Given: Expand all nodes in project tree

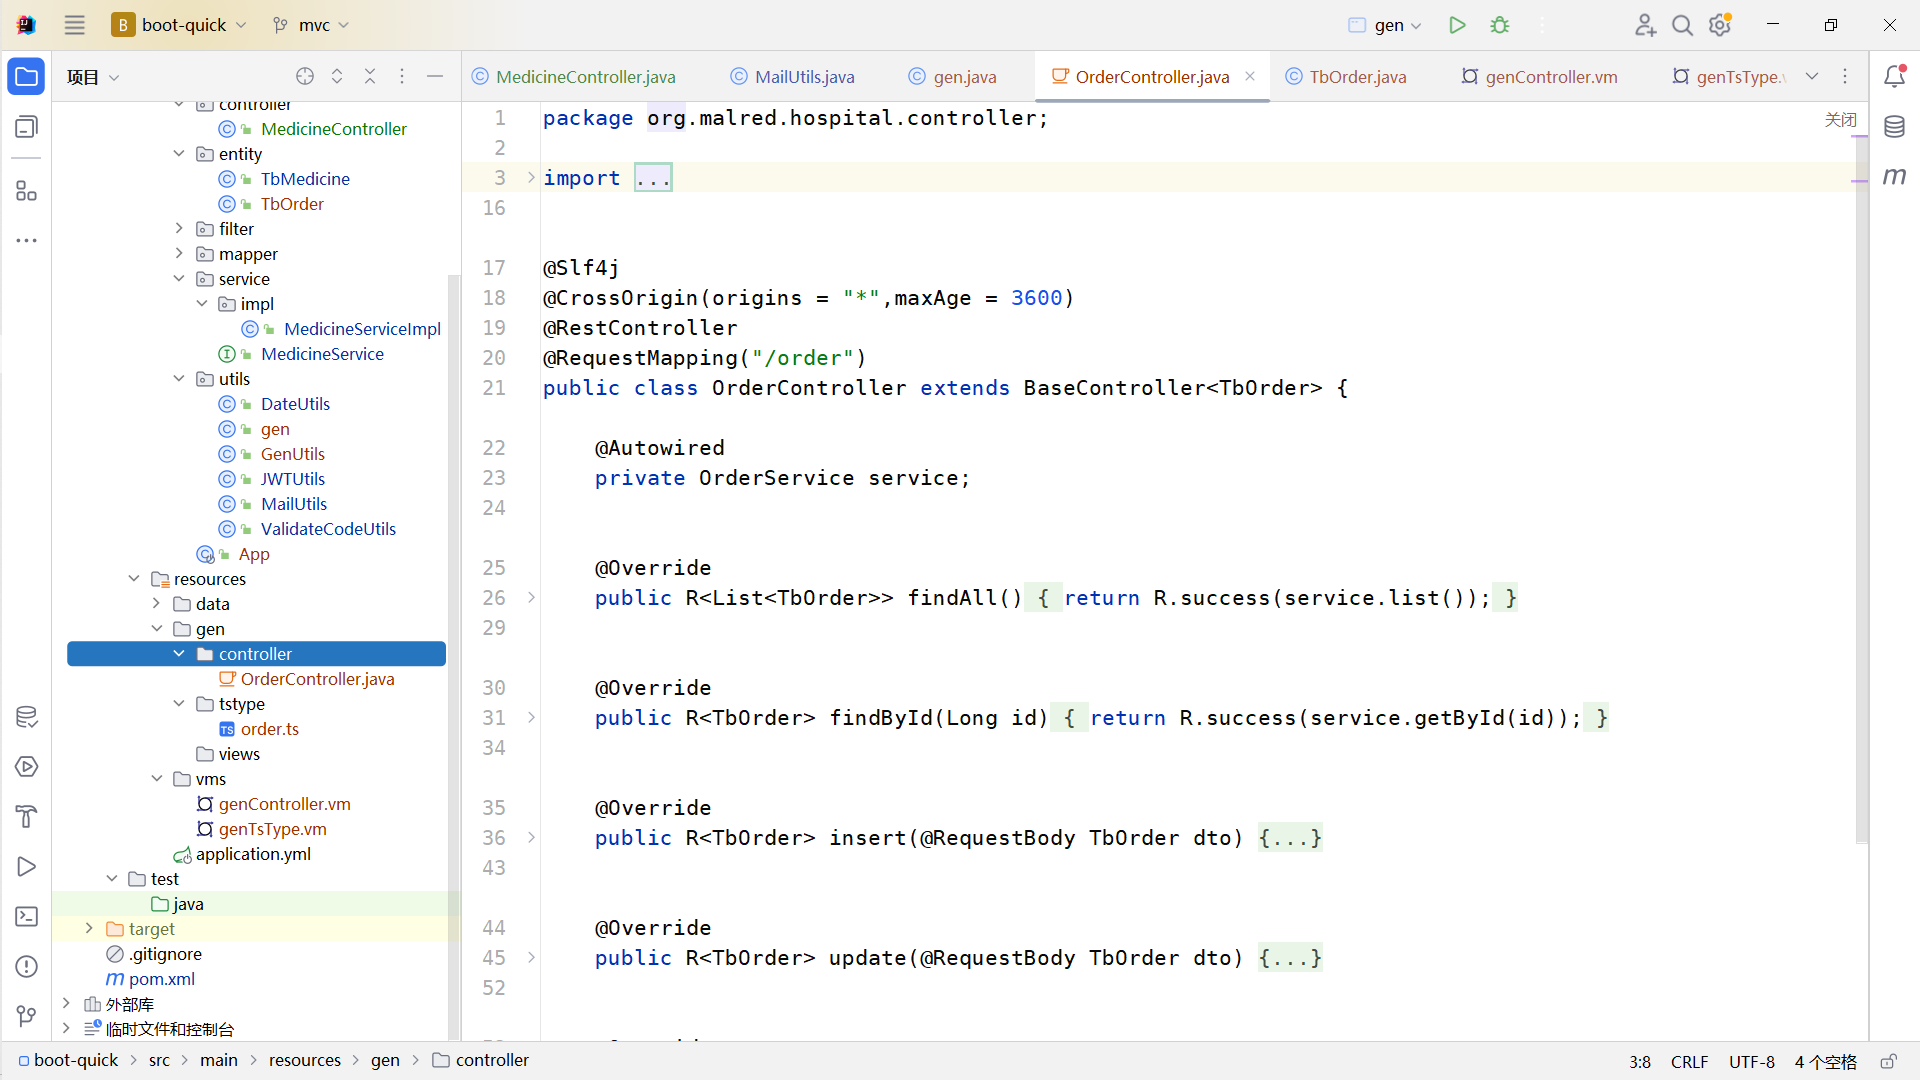Looking at the screenshot, I should pyautogui.click(x=337, y=76).
